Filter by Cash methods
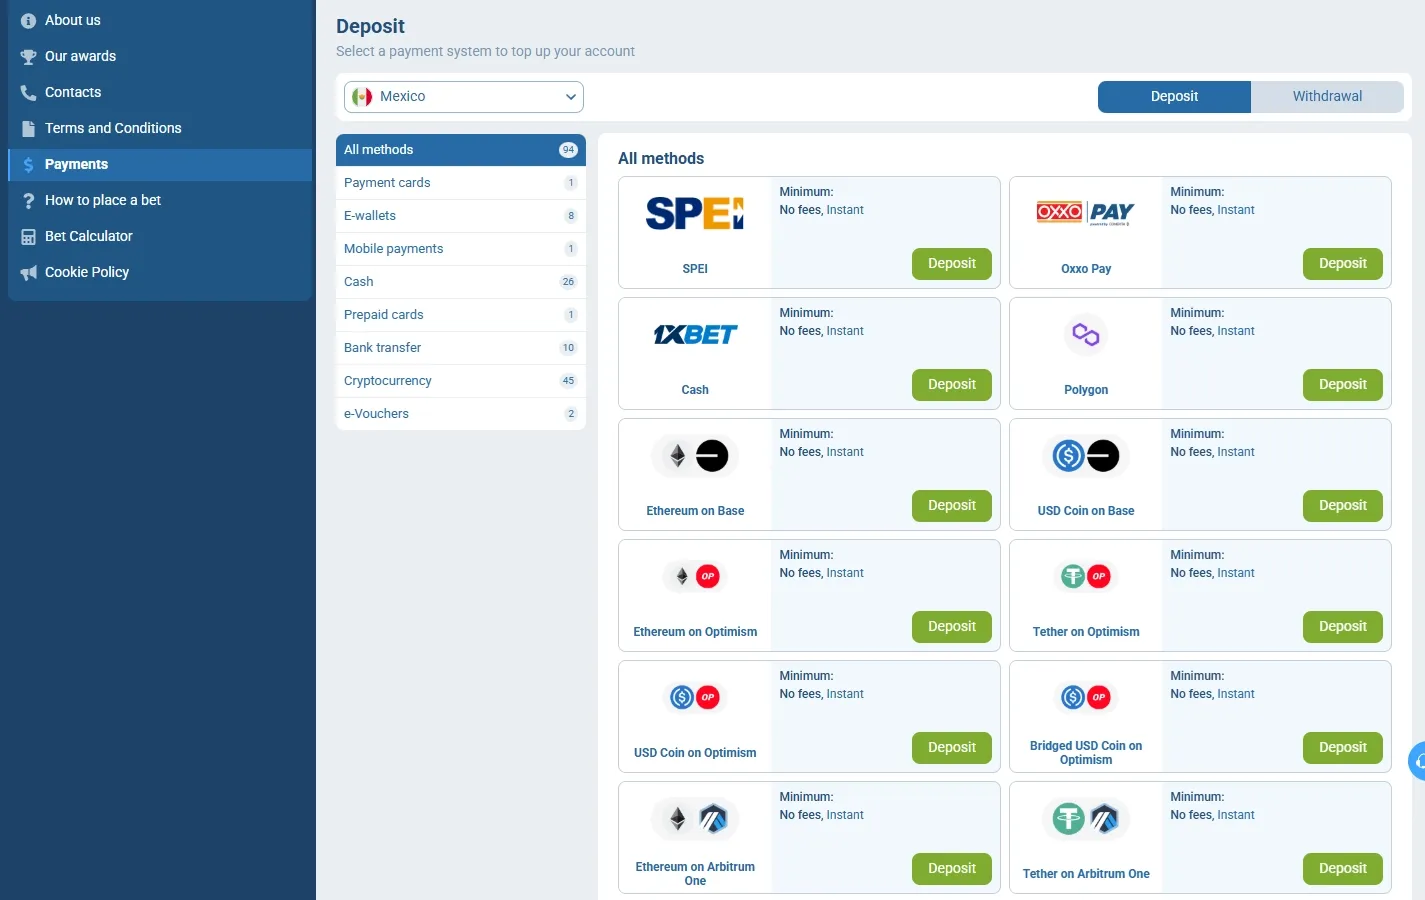Image resolution: width=1425 pixels, height=900 pixels. pyautogui.click(x=461, y=282)
